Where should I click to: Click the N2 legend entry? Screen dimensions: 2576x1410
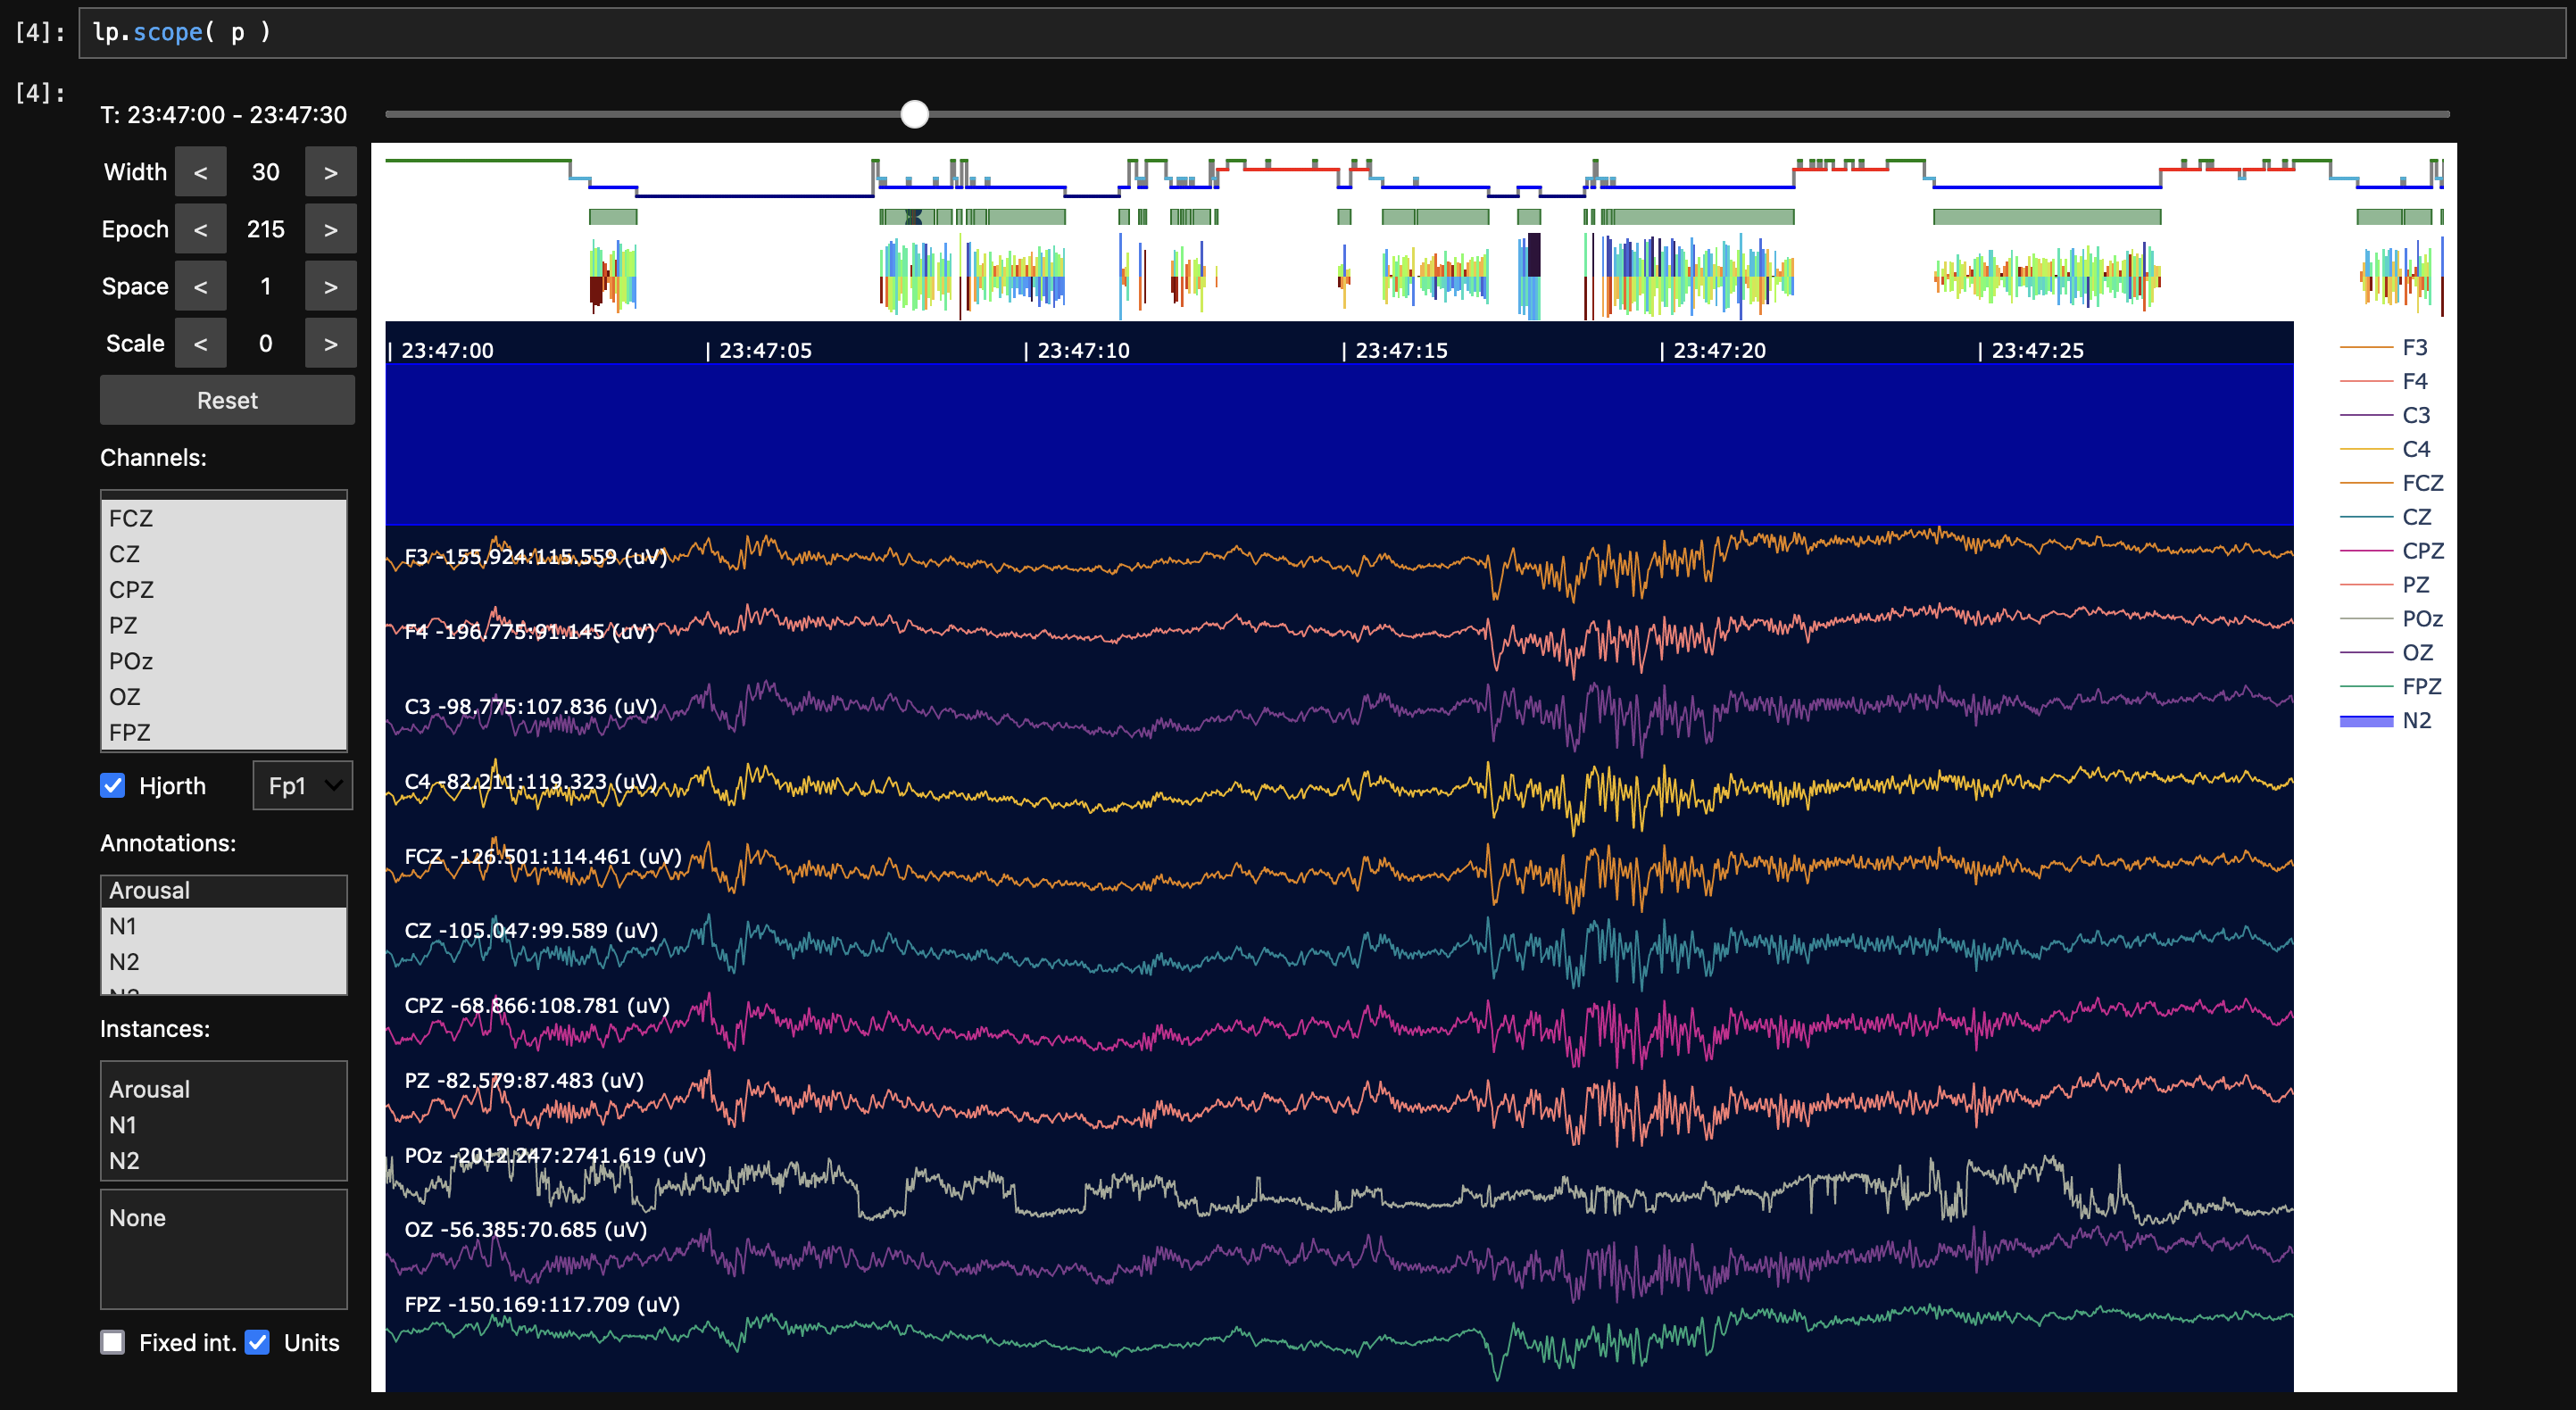coord(2415,720)
